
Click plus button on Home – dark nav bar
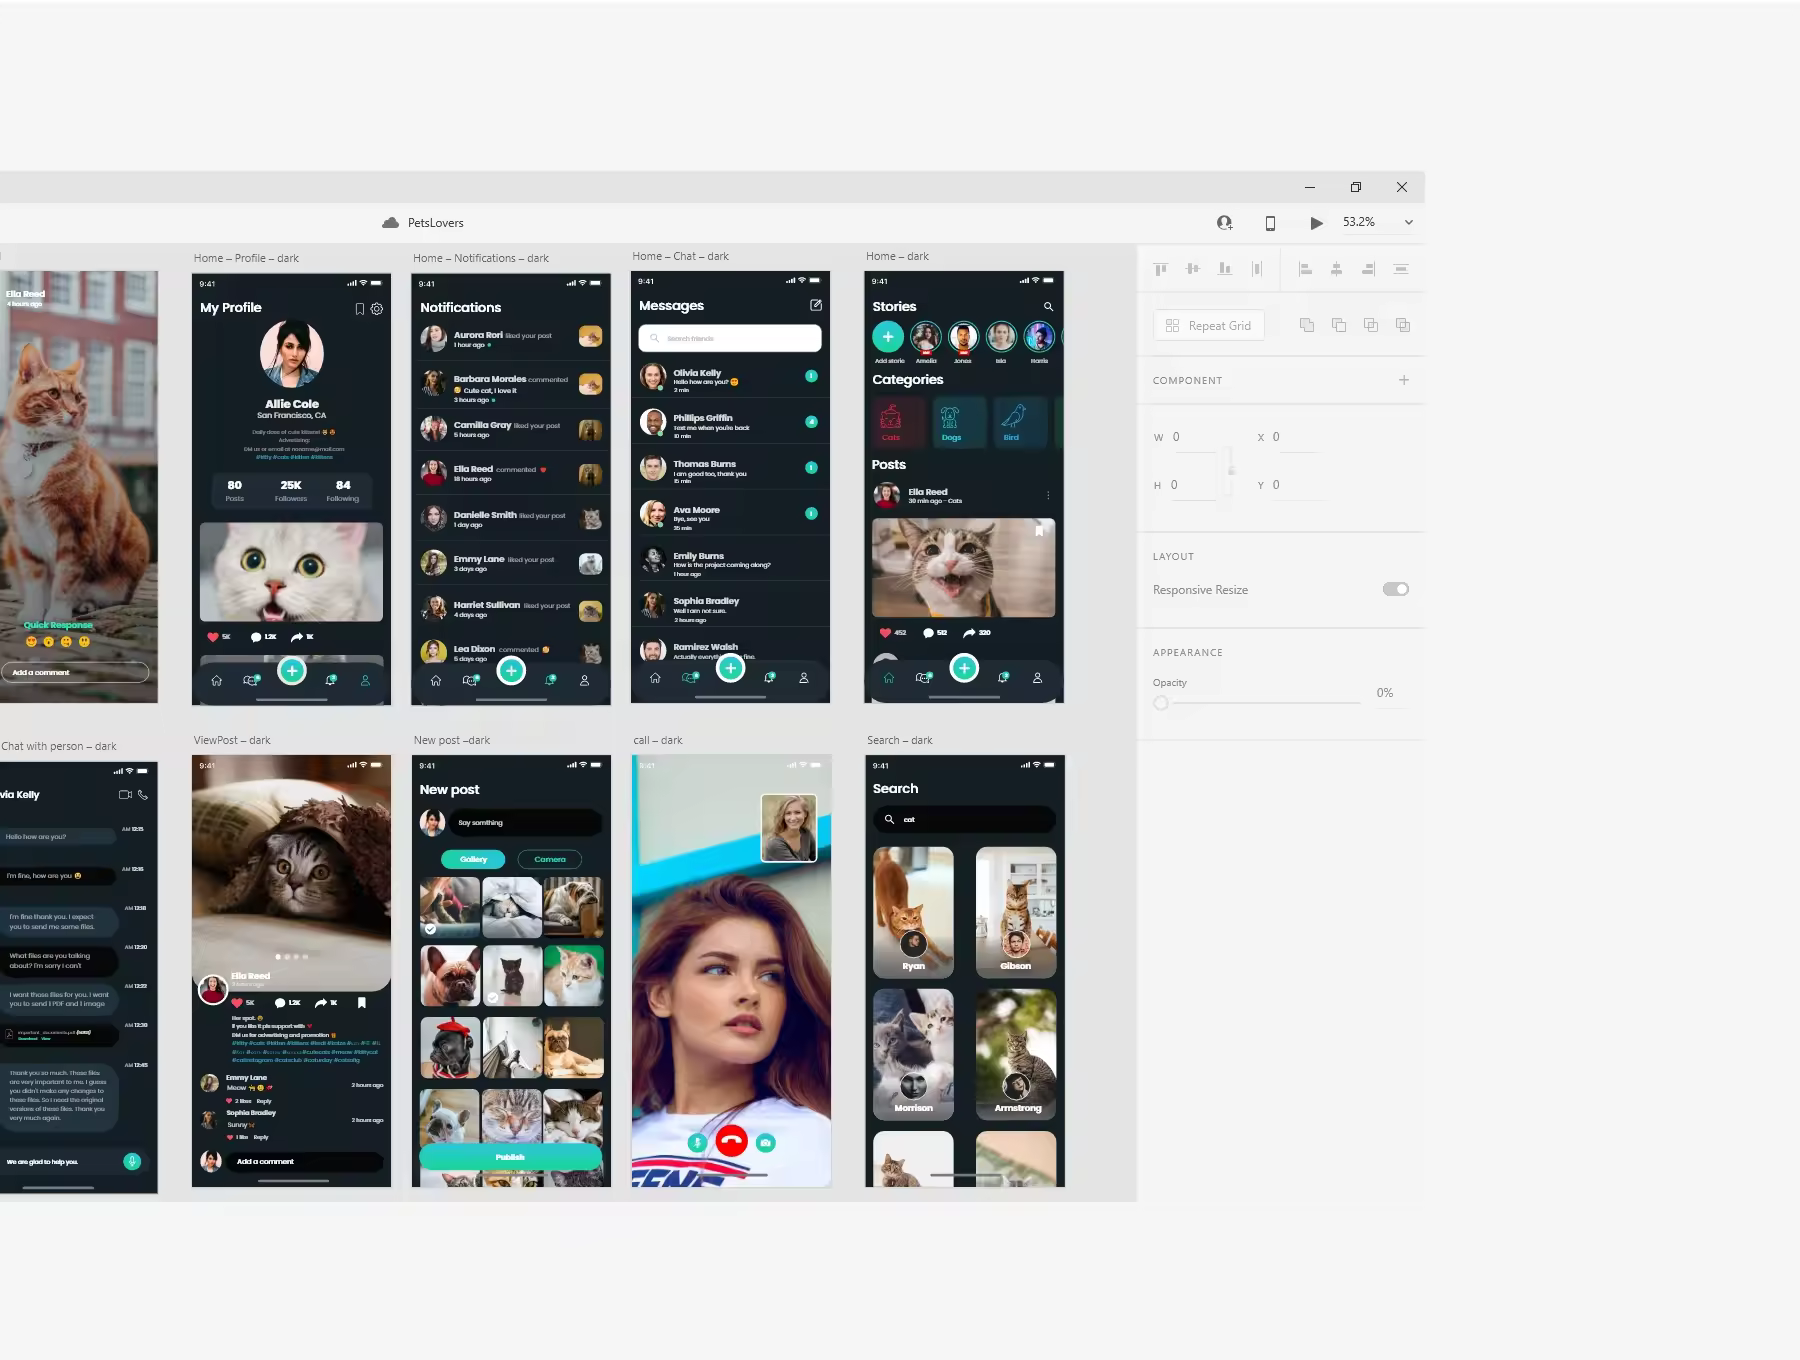pyautogui.click(x=964, y=668)
